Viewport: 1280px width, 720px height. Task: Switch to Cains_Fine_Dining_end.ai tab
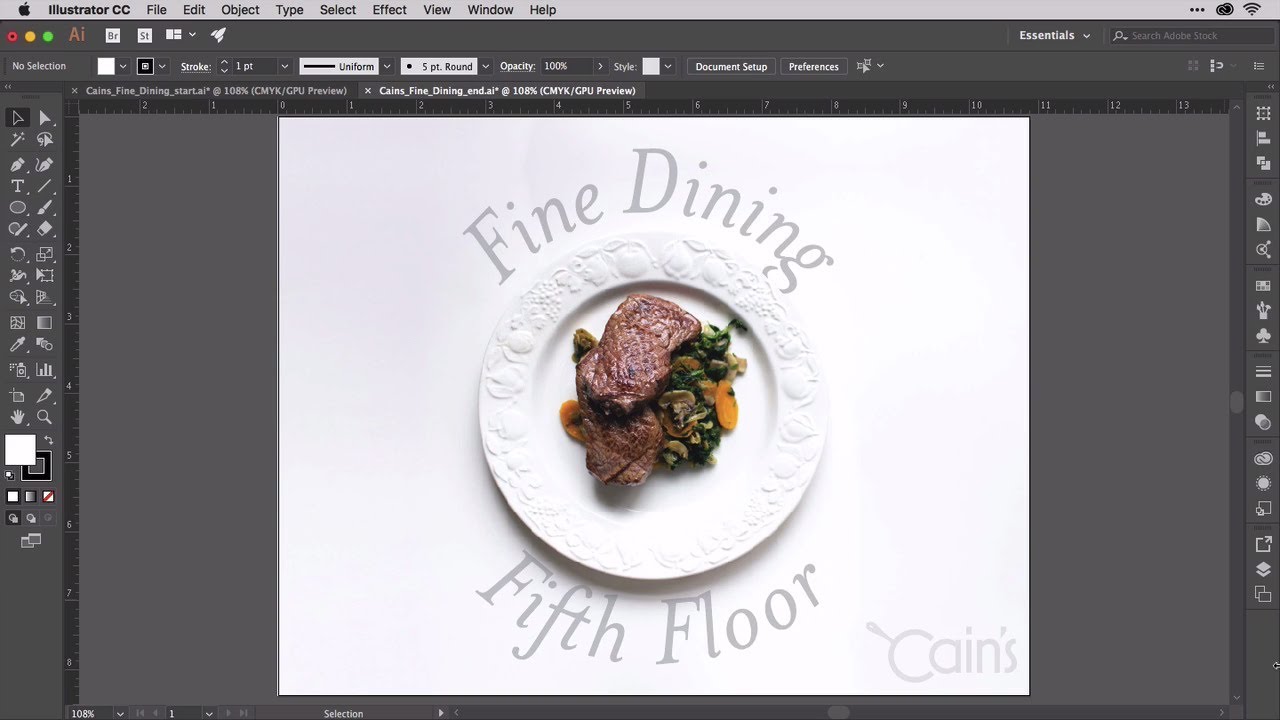click(507, 90)
